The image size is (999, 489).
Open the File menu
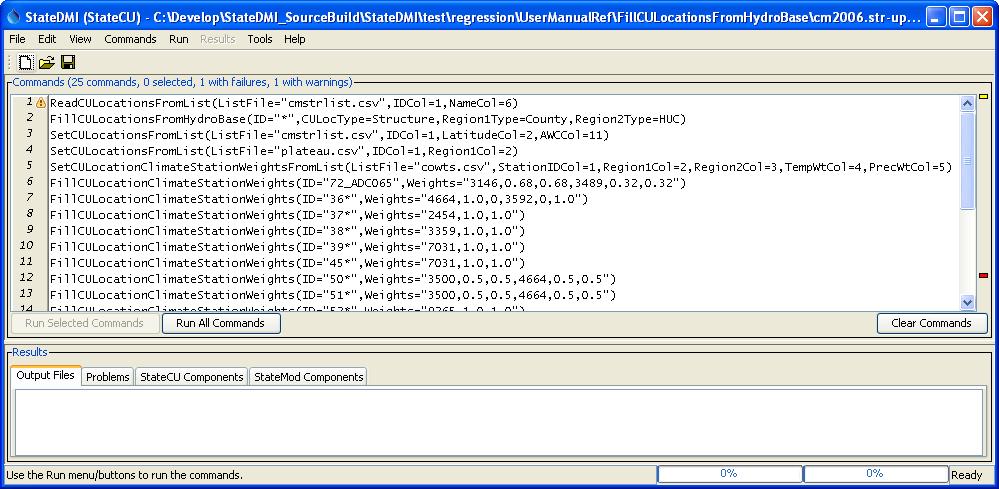17,39
